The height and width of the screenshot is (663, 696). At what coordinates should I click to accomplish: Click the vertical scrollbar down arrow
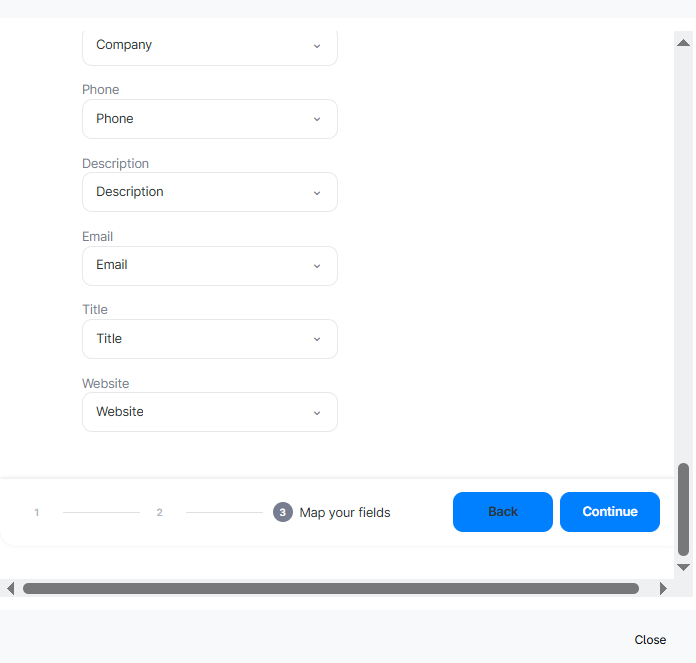point(684,567)
